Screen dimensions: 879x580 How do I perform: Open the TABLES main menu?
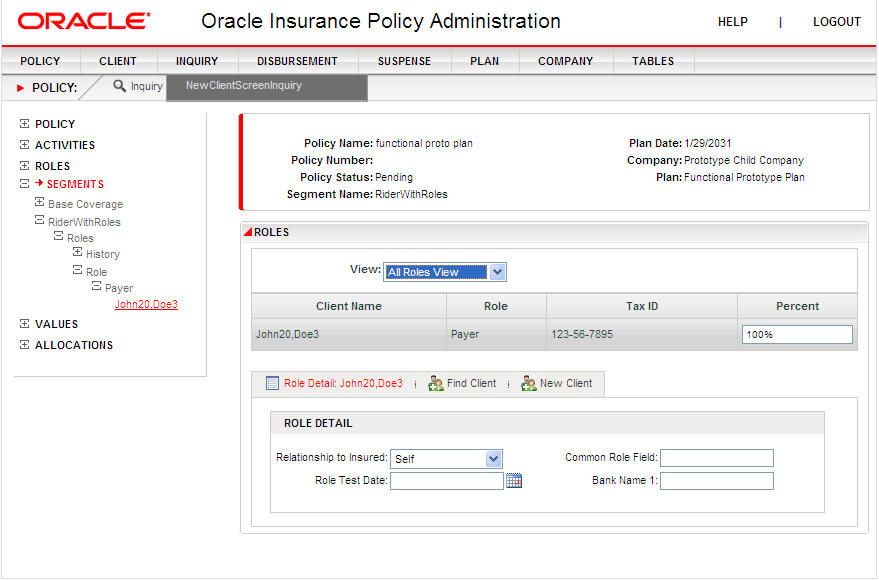pos(653,61)
